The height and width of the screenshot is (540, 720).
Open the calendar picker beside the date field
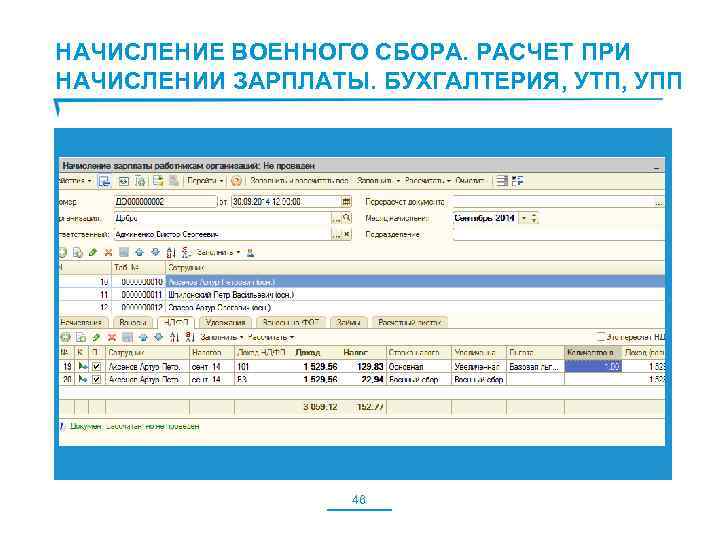(346, 202)
